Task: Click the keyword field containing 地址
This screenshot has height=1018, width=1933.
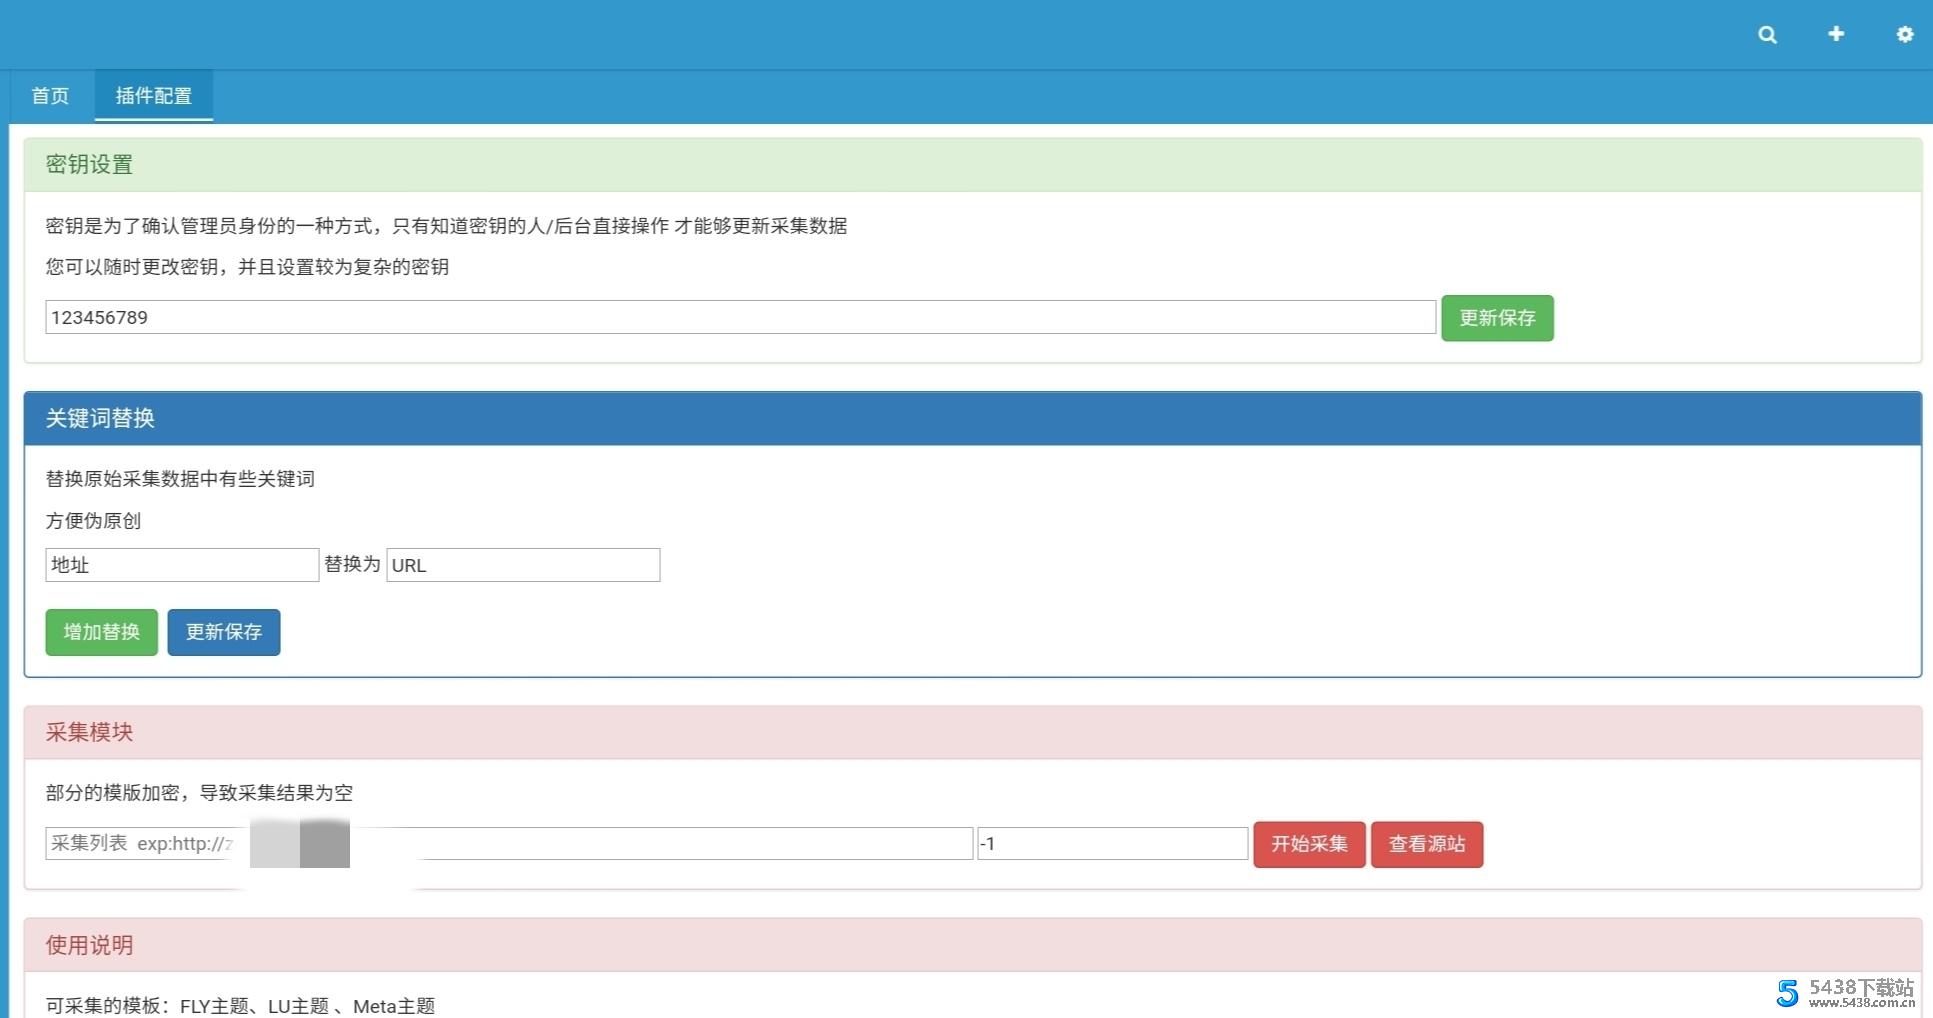Action: [181, 564]
